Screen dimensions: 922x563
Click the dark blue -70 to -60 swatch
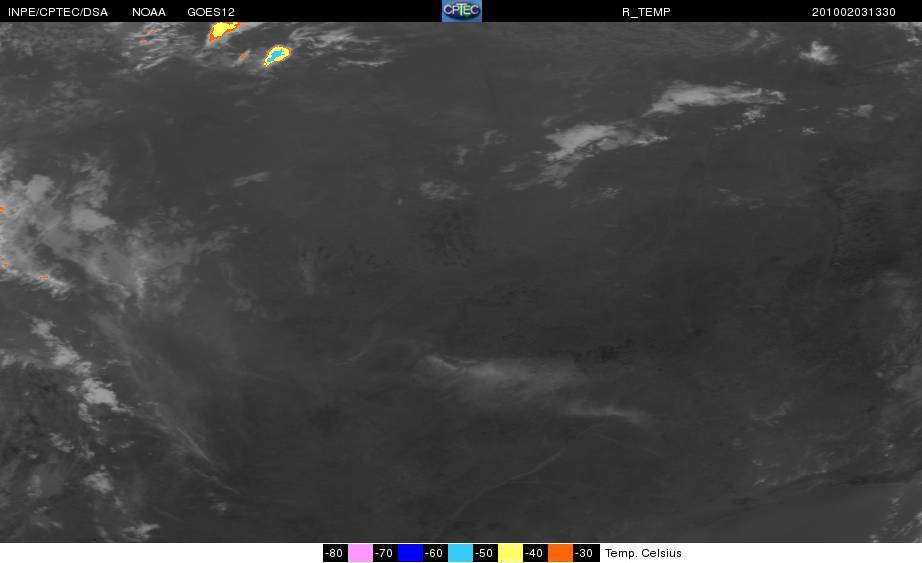click(410, 553)
